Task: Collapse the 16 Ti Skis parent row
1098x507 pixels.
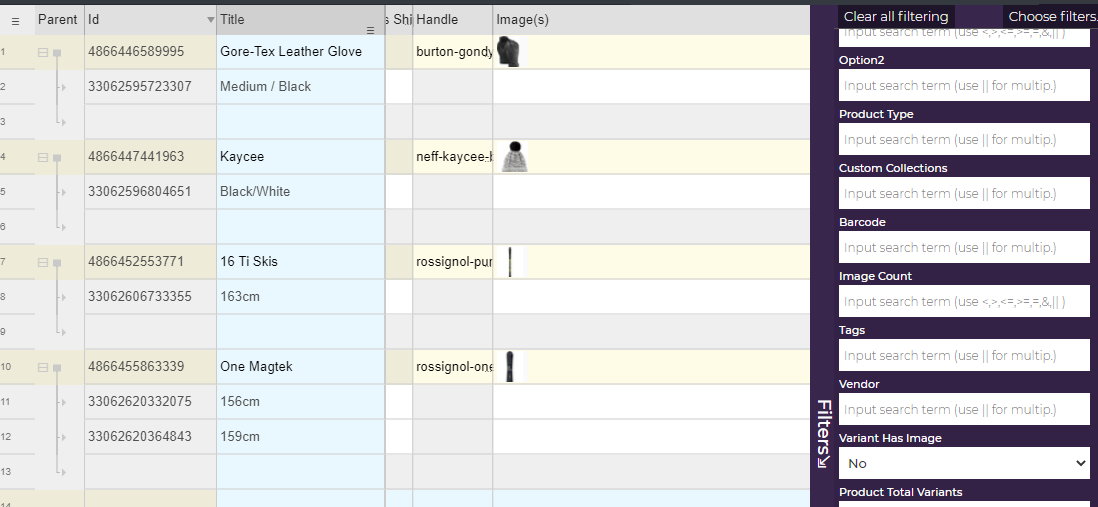Action: [43, 262]
